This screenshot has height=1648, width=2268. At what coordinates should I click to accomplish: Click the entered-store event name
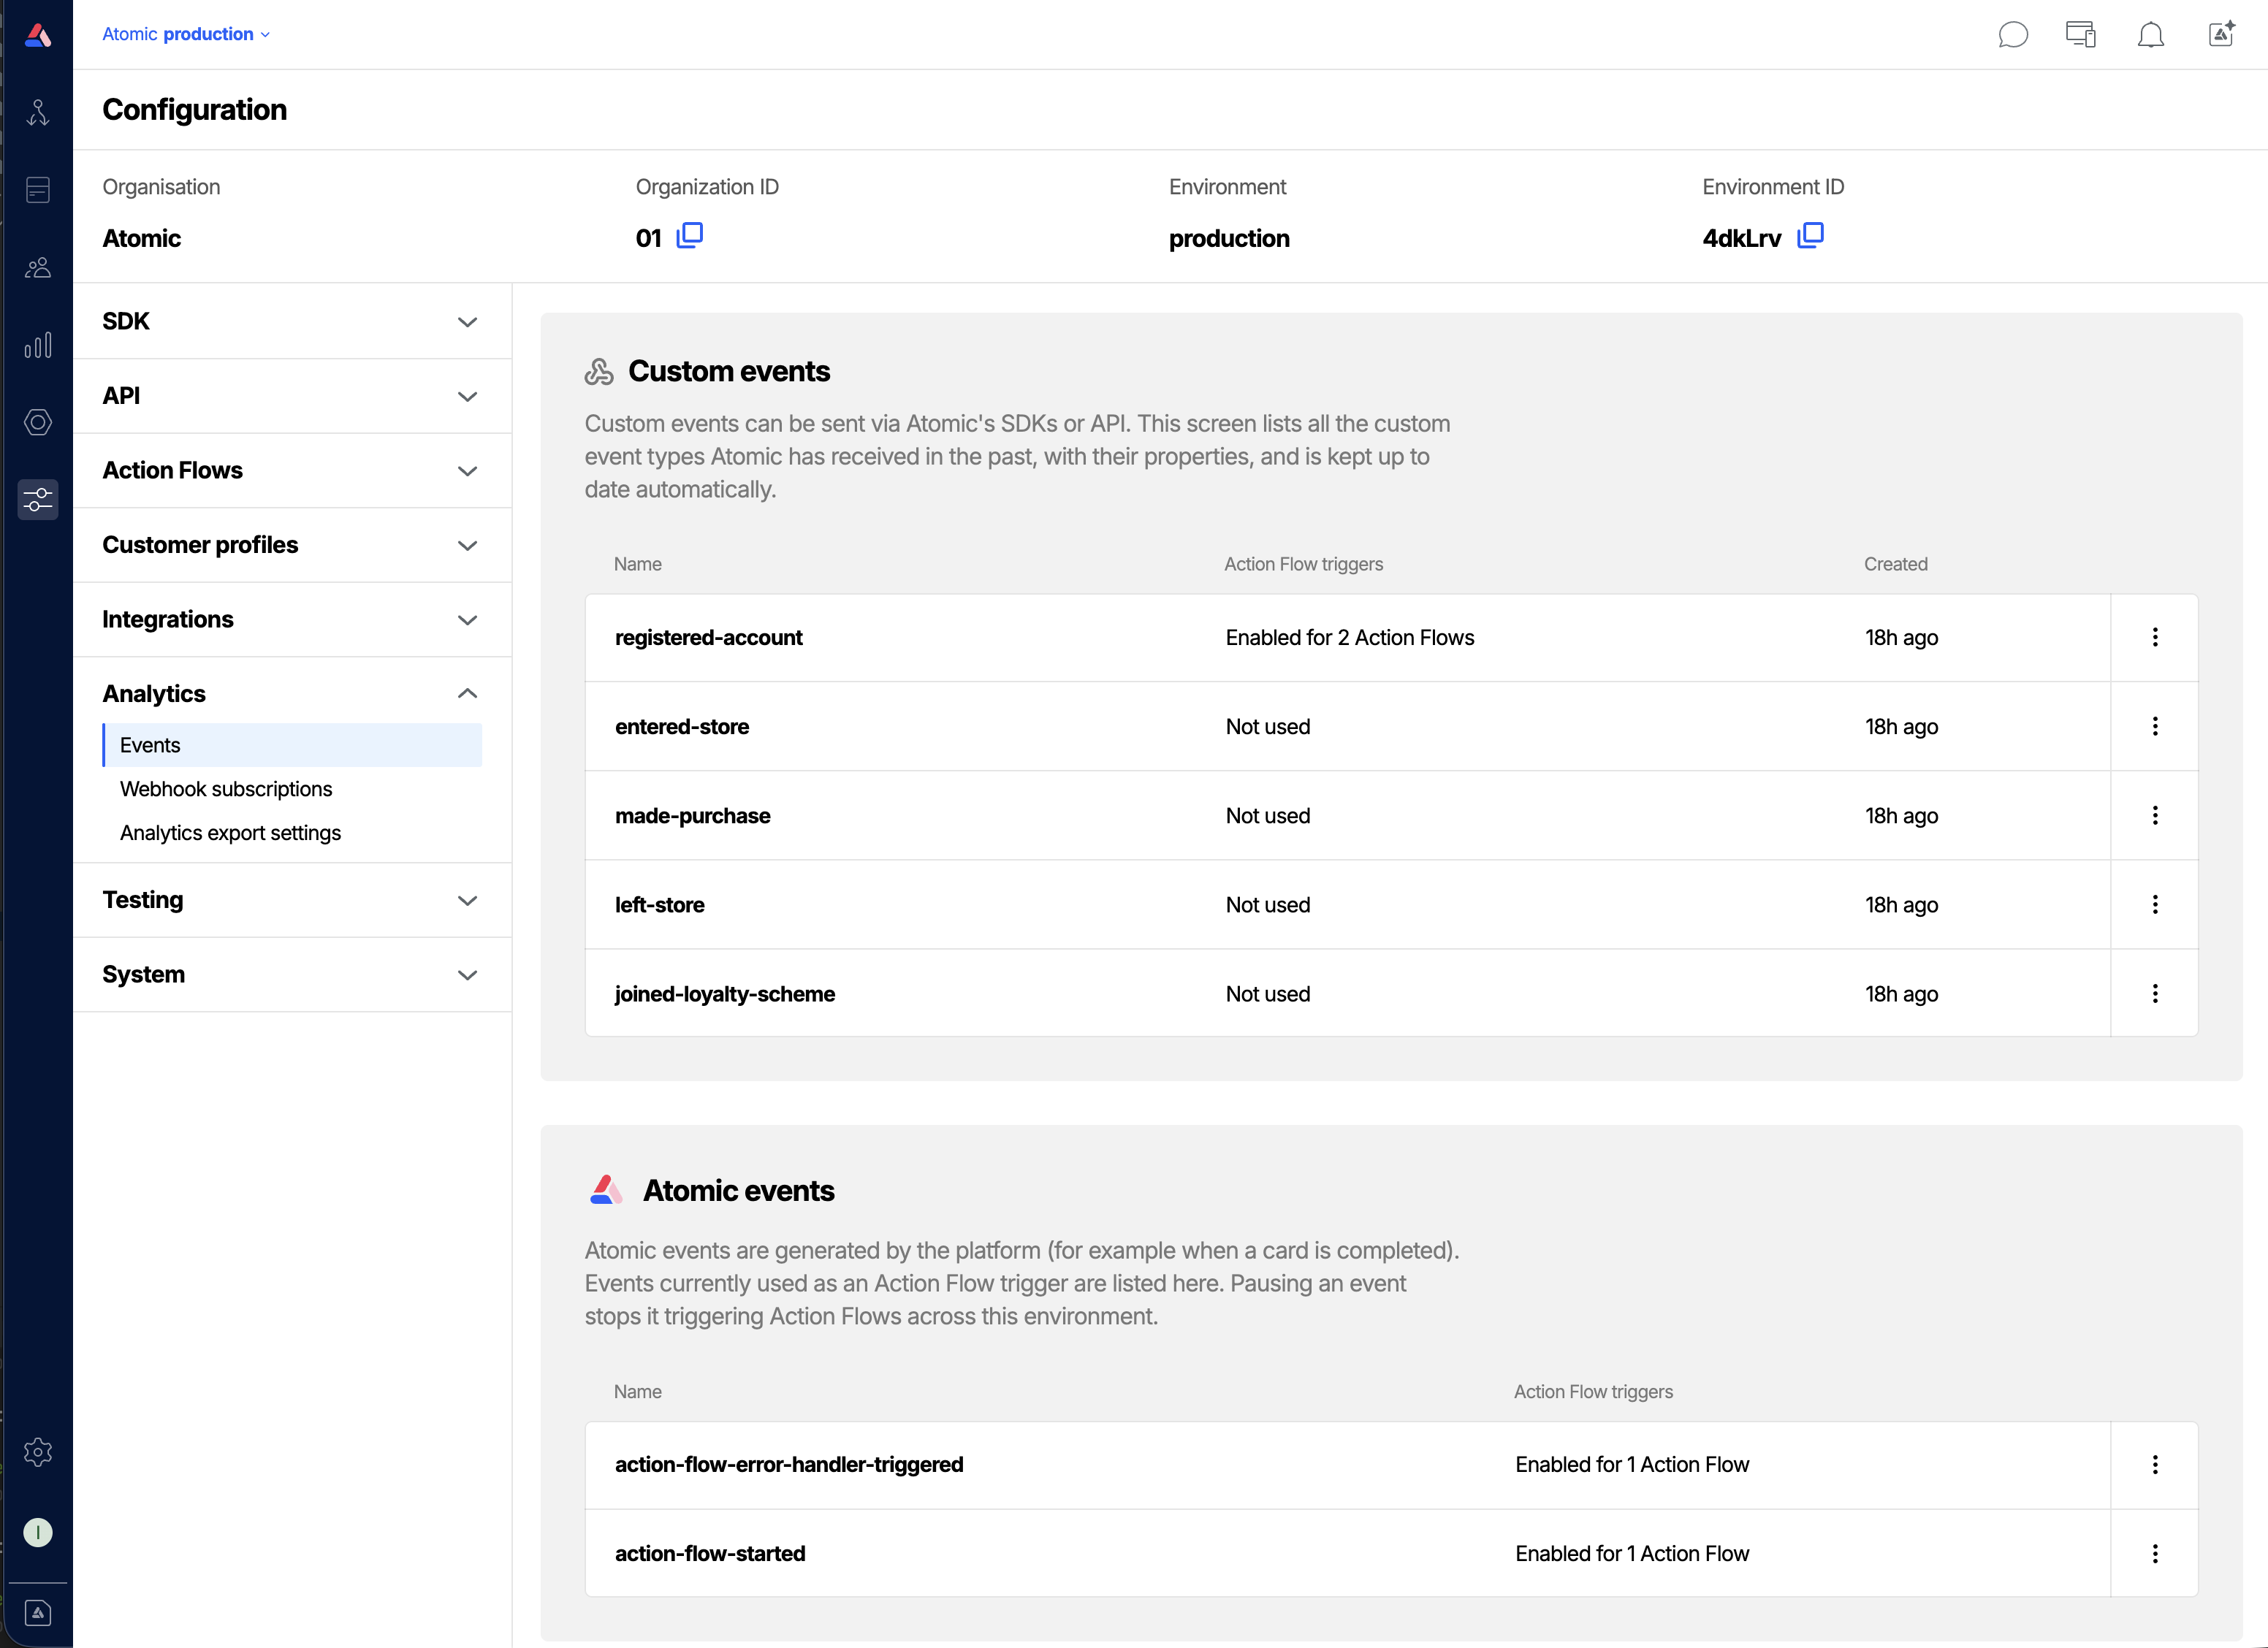682,727
